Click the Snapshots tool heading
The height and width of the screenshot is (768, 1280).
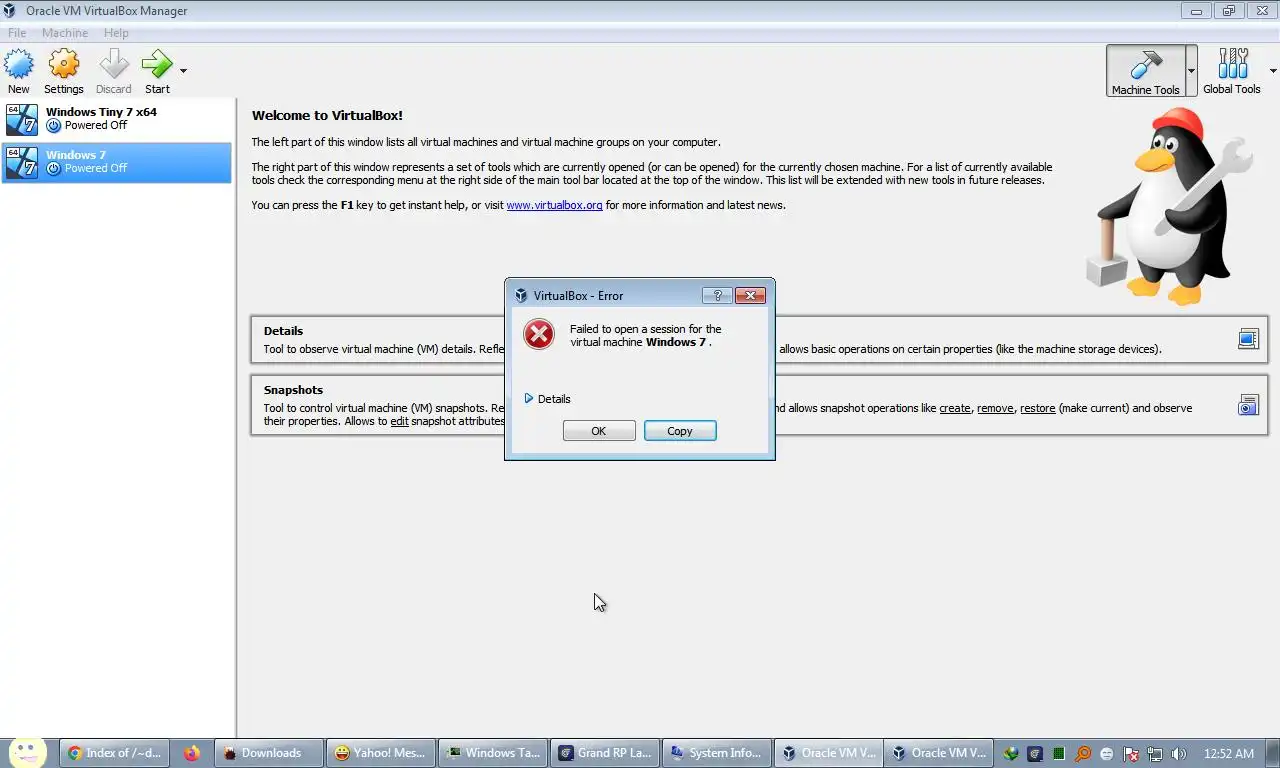[293, 390]
